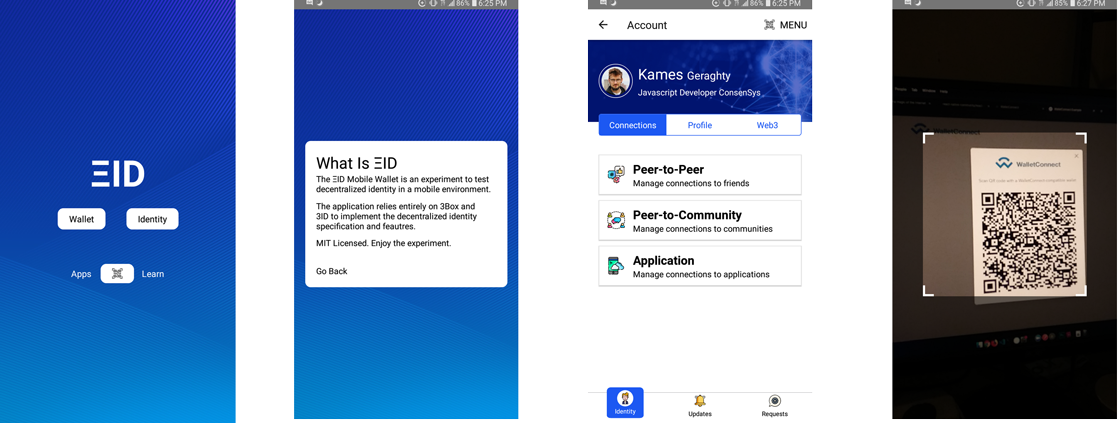
Task: Open Application connections card
Action: click(699, 266)
